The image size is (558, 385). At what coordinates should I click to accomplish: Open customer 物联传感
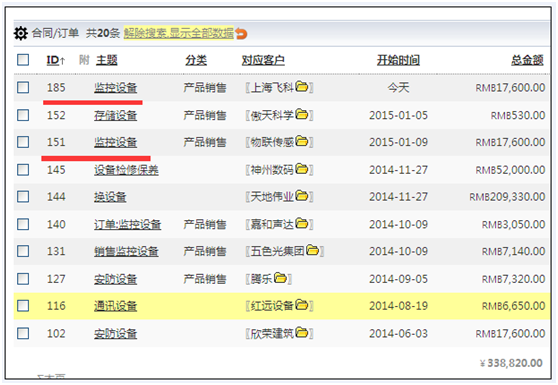(x=272, y=142)
